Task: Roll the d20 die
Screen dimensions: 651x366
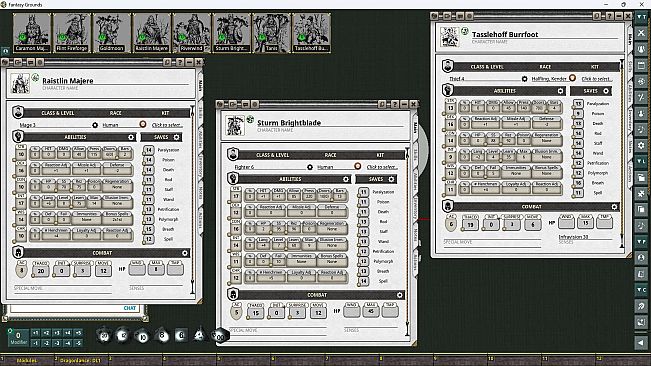Action: pos(104,335)
